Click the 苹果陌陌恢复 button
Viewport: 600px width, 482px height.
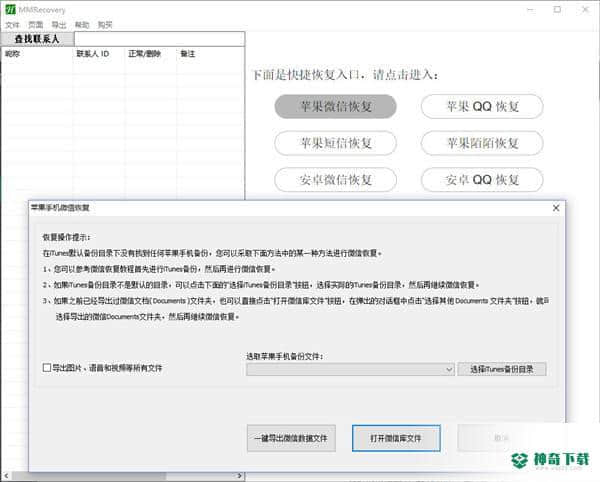(x=482, y=143)
